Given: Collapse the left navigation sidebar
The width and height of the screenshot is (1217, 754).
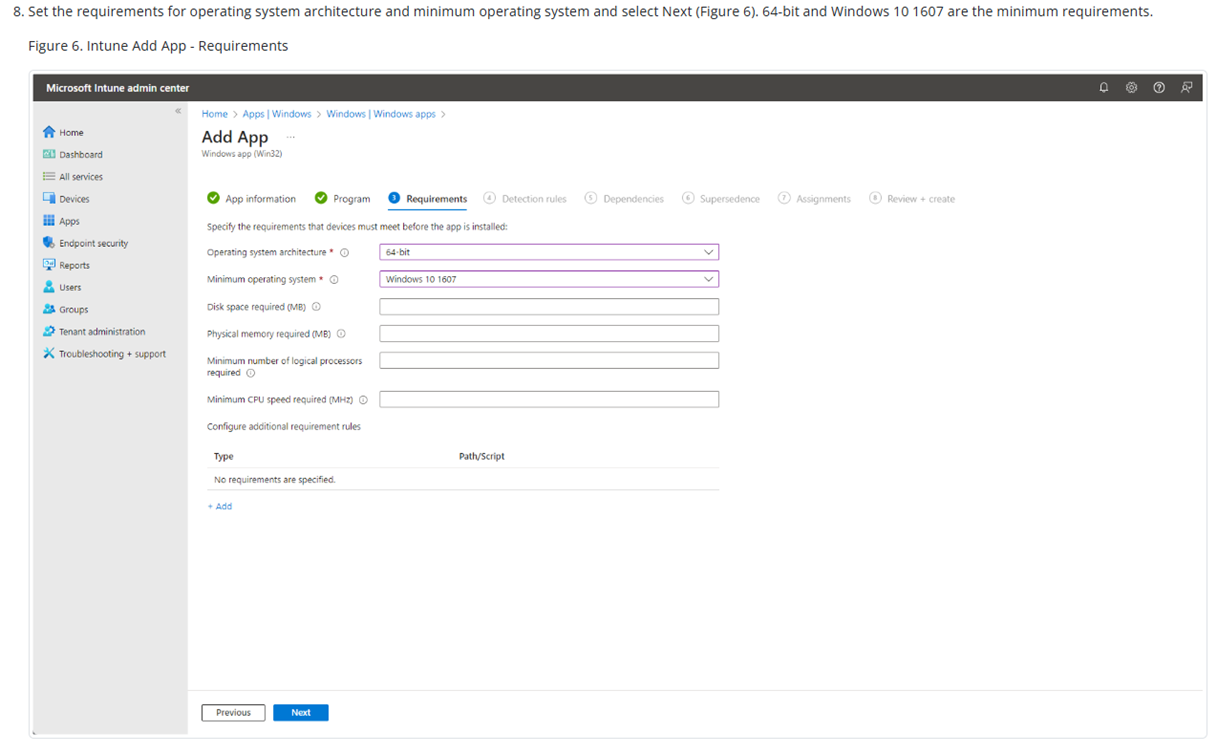Looking at the screenshot, I should (x=178, y=111).
